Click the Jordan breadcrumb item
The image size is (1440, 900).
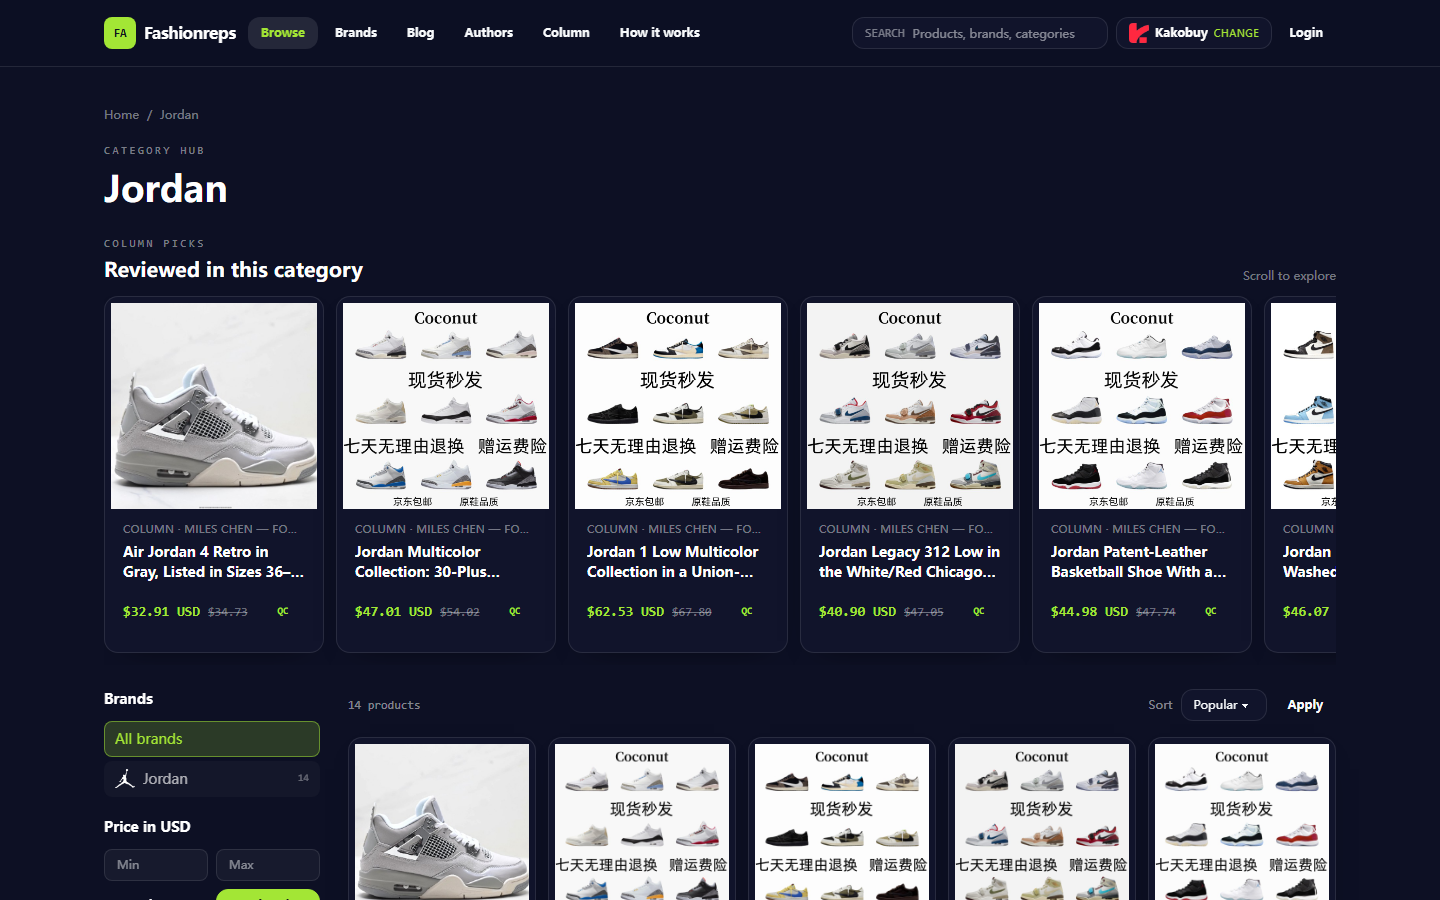tap(179, 115)
